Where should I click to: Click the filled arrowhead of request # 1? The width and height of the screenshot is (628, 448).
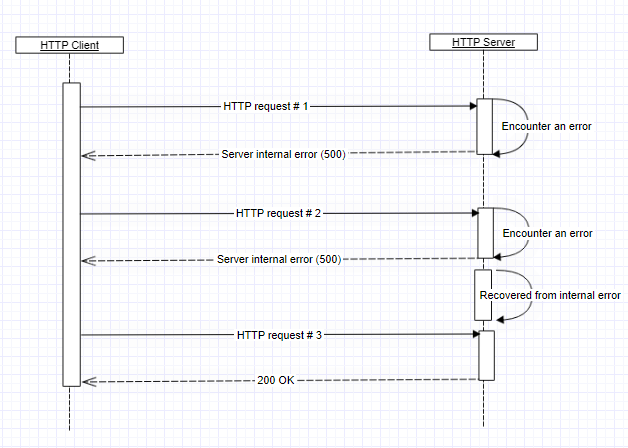[x=473, y=106]
